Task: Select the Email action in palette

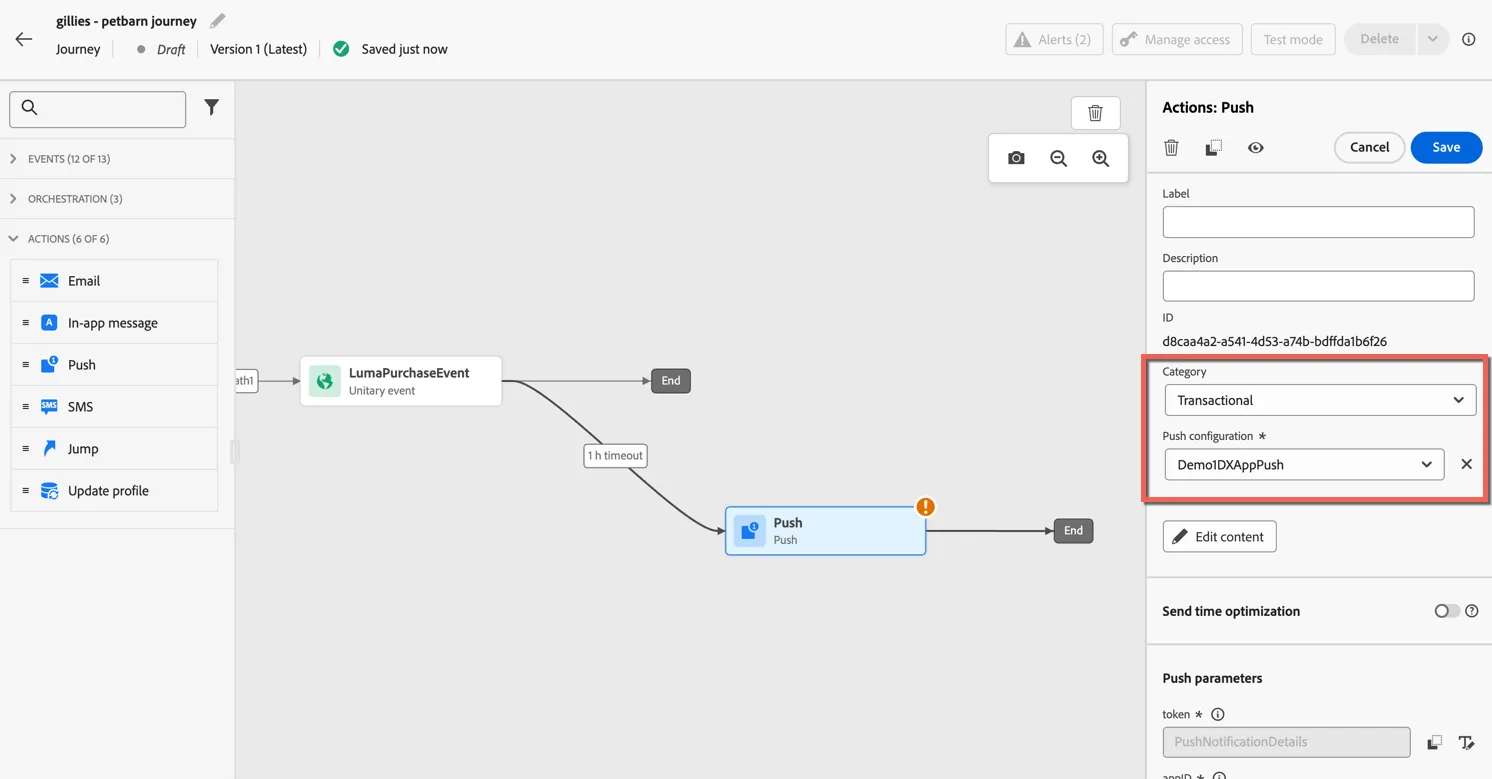Action: (x=114, y=281)
